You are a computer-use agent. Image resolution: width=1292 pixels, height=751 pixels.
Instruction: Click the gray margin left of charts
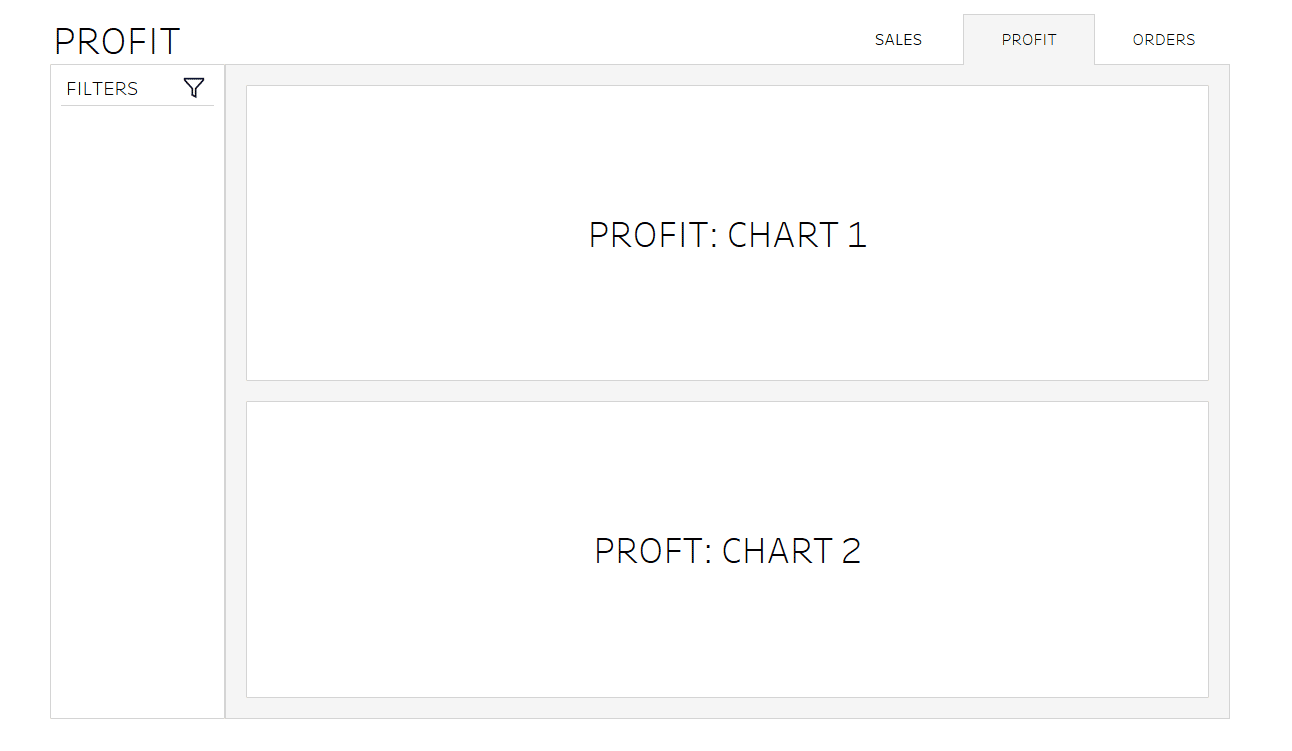tap(236, 391)
